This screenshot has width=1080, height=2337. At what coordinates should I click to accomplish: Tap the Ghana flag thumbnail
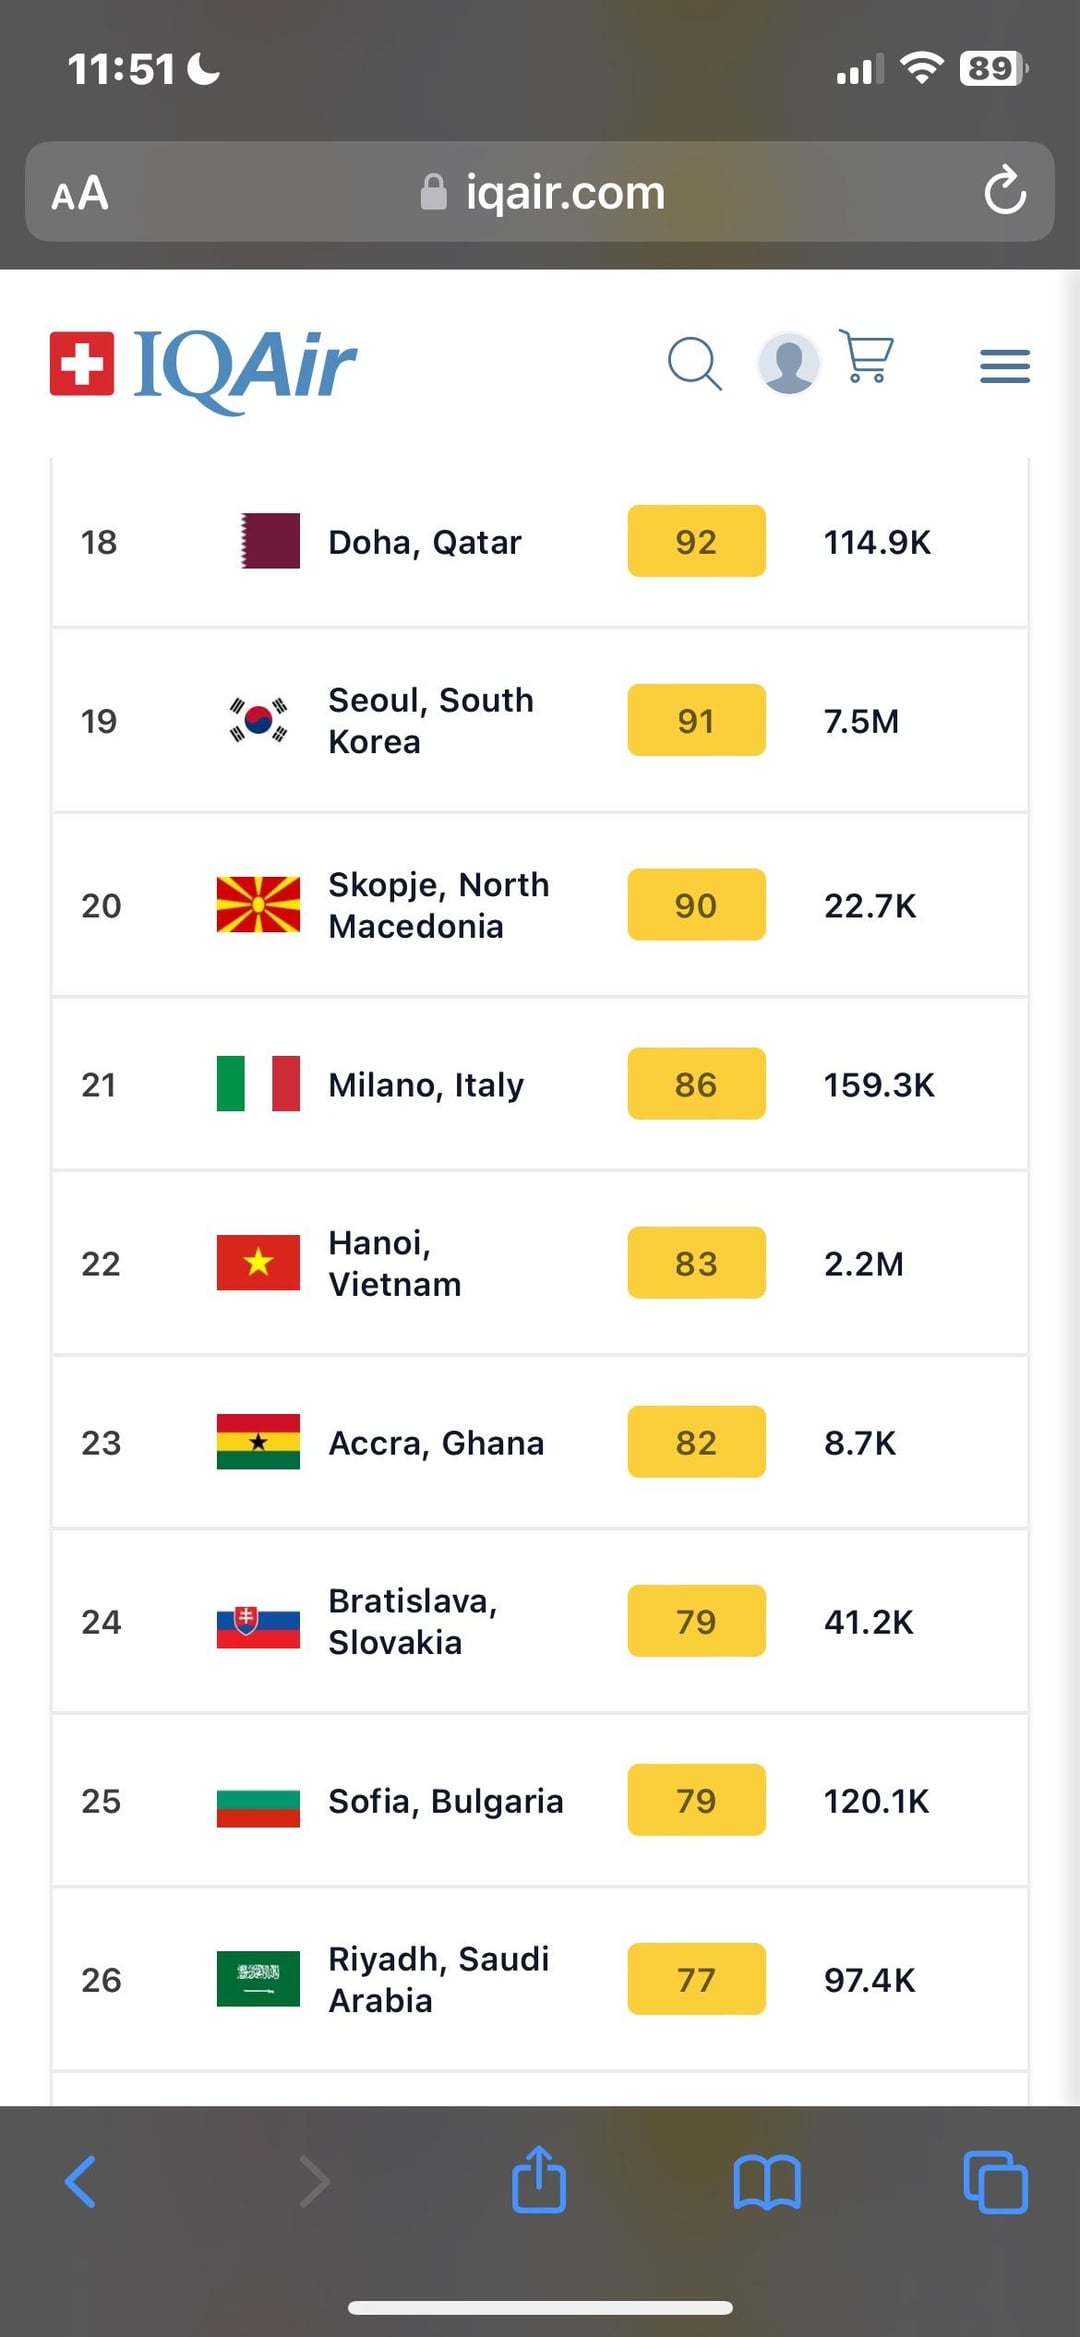(x=258, y=1442)
